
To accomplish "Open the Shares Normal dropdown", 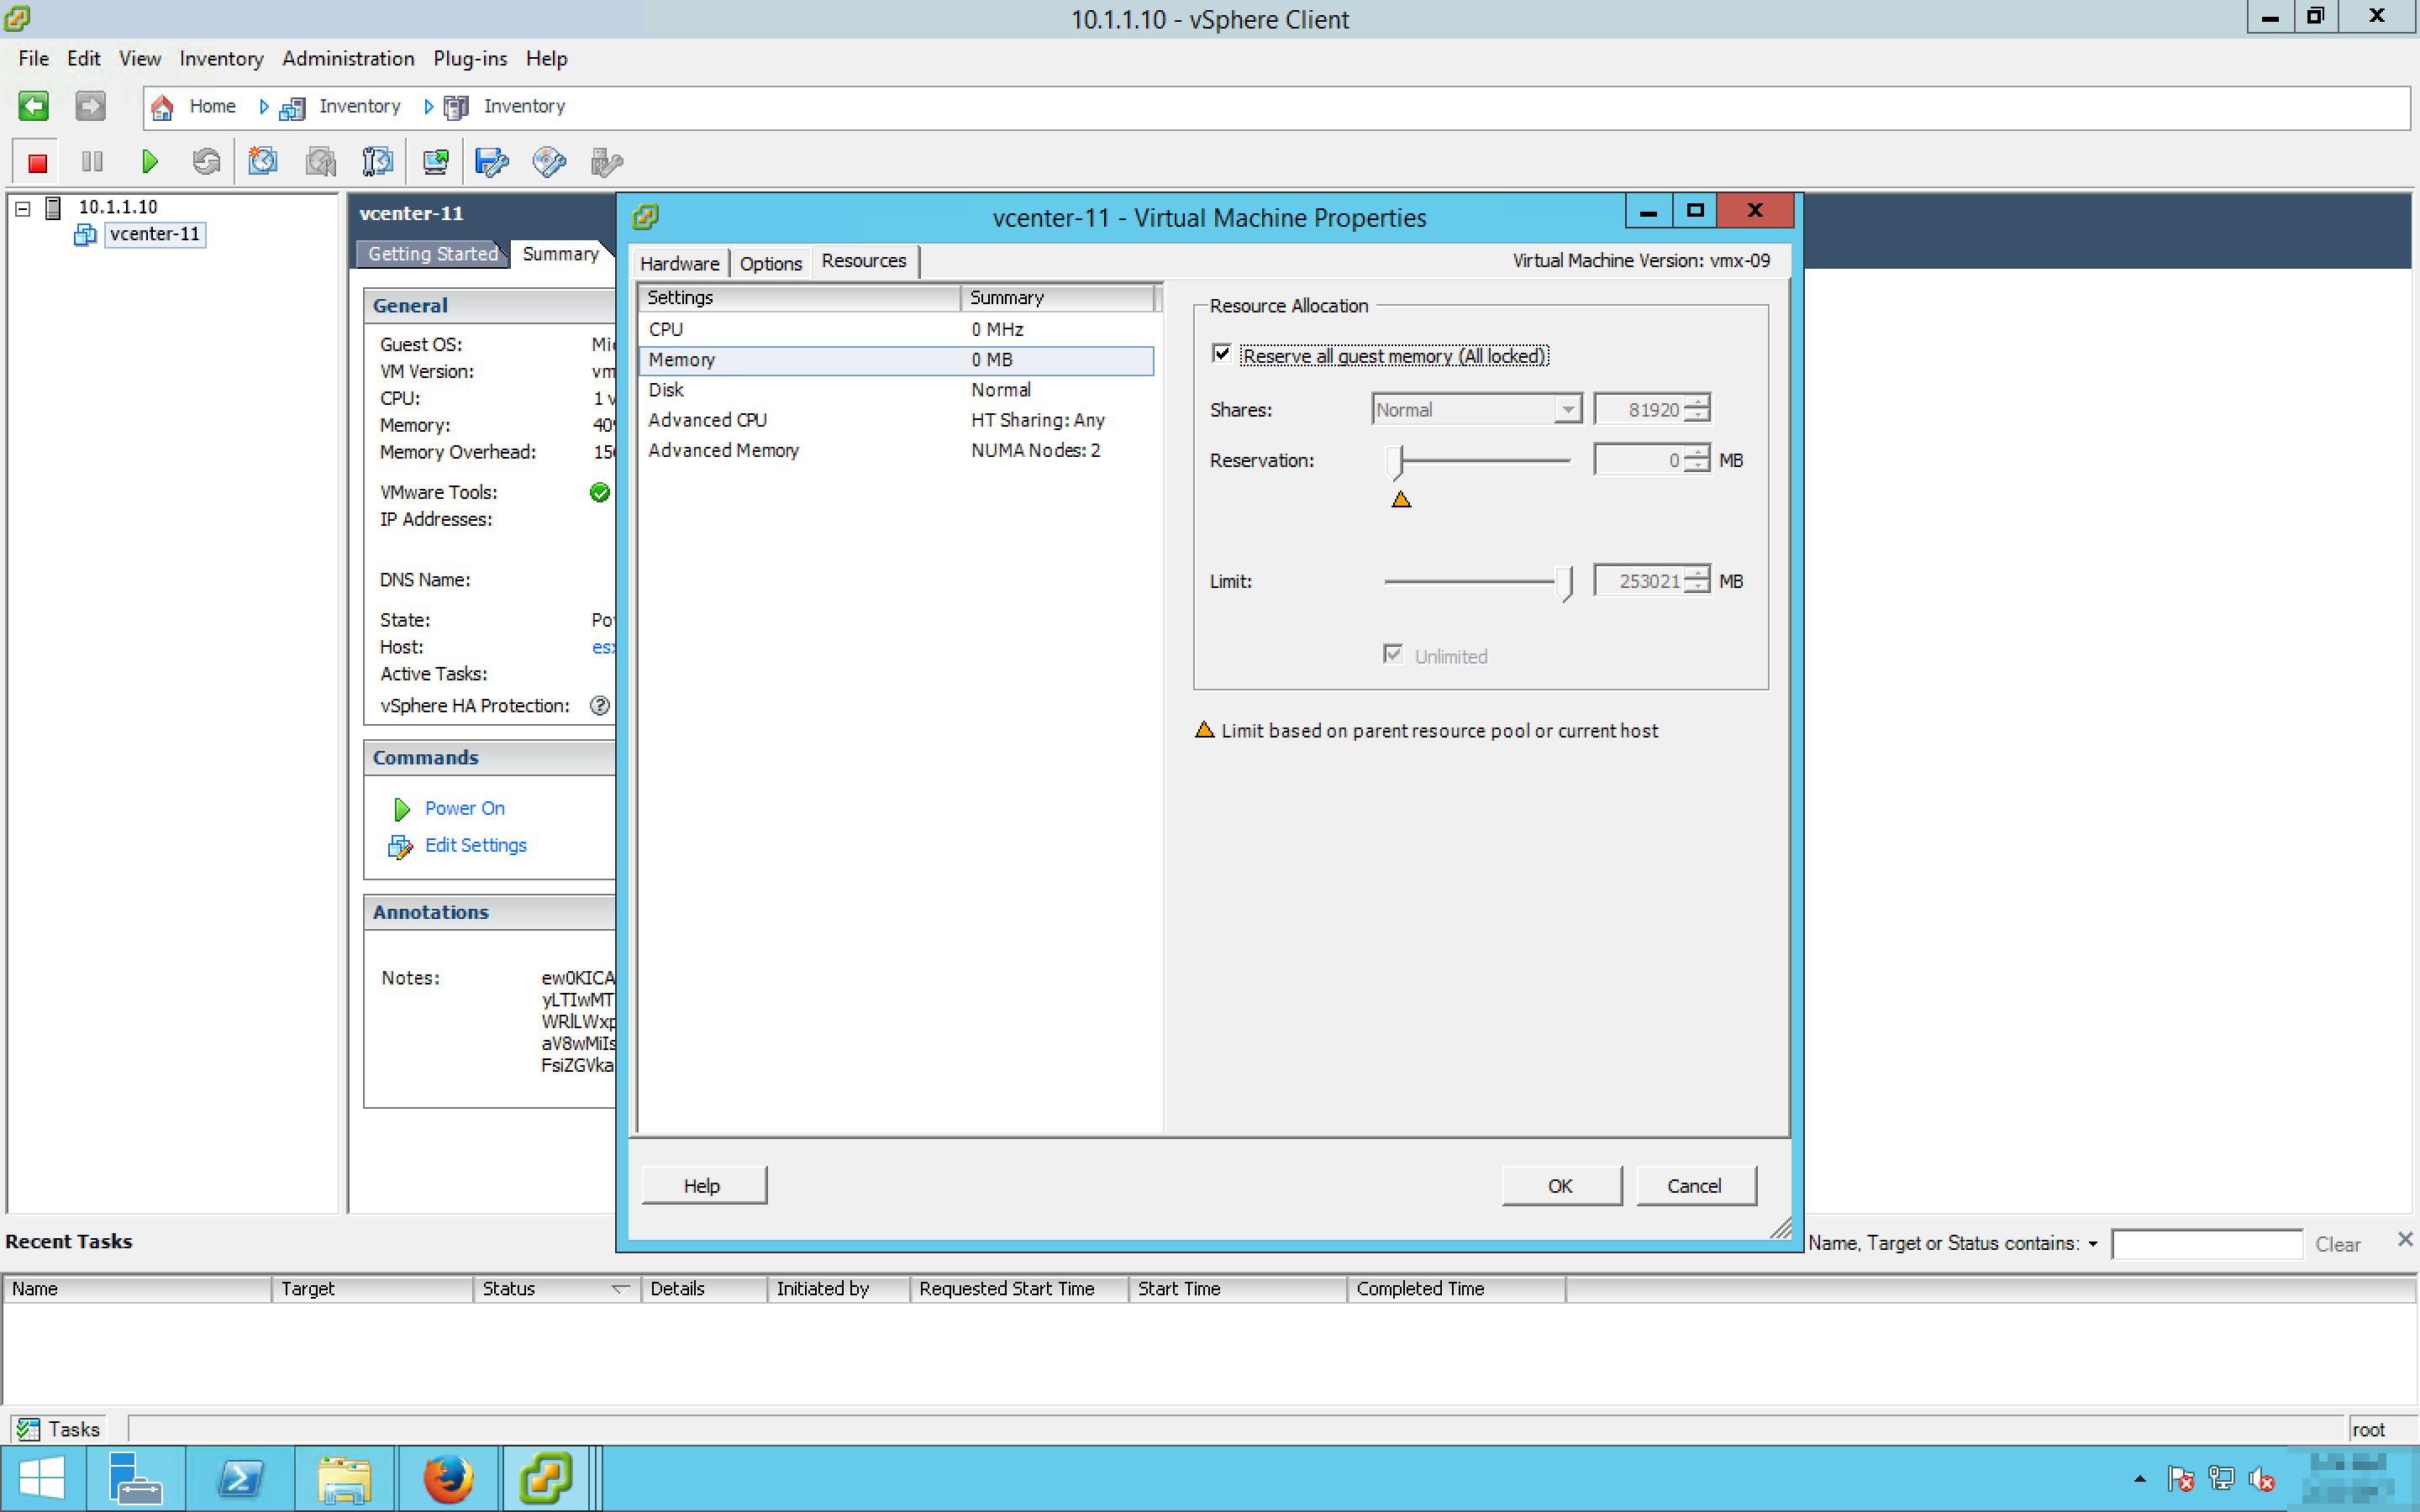I will pos(1567,410).
